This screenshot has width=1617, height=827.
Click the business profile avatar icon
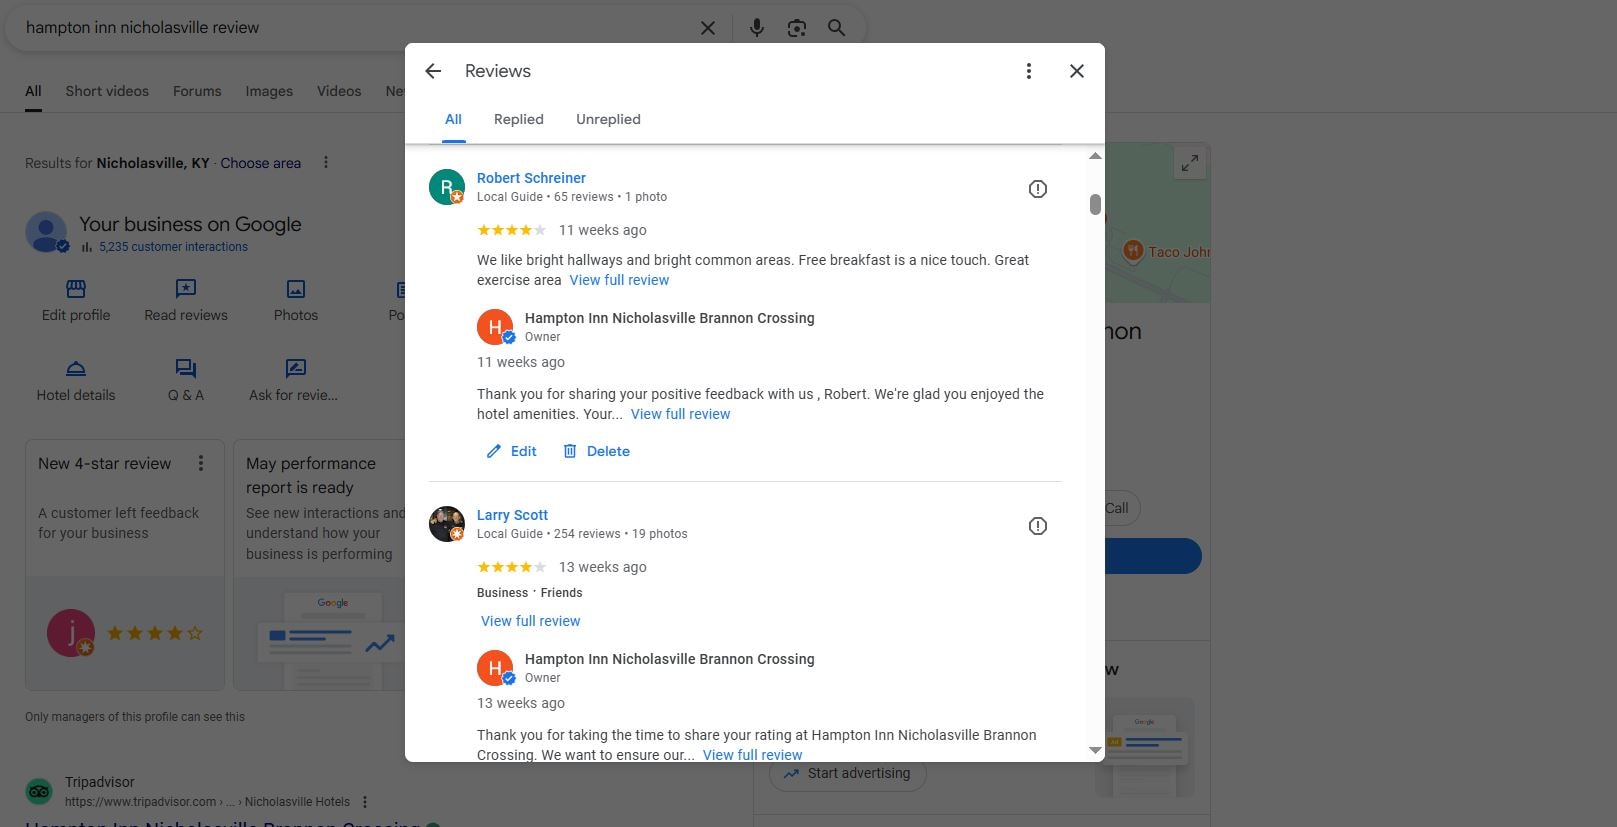click(46, 232)
